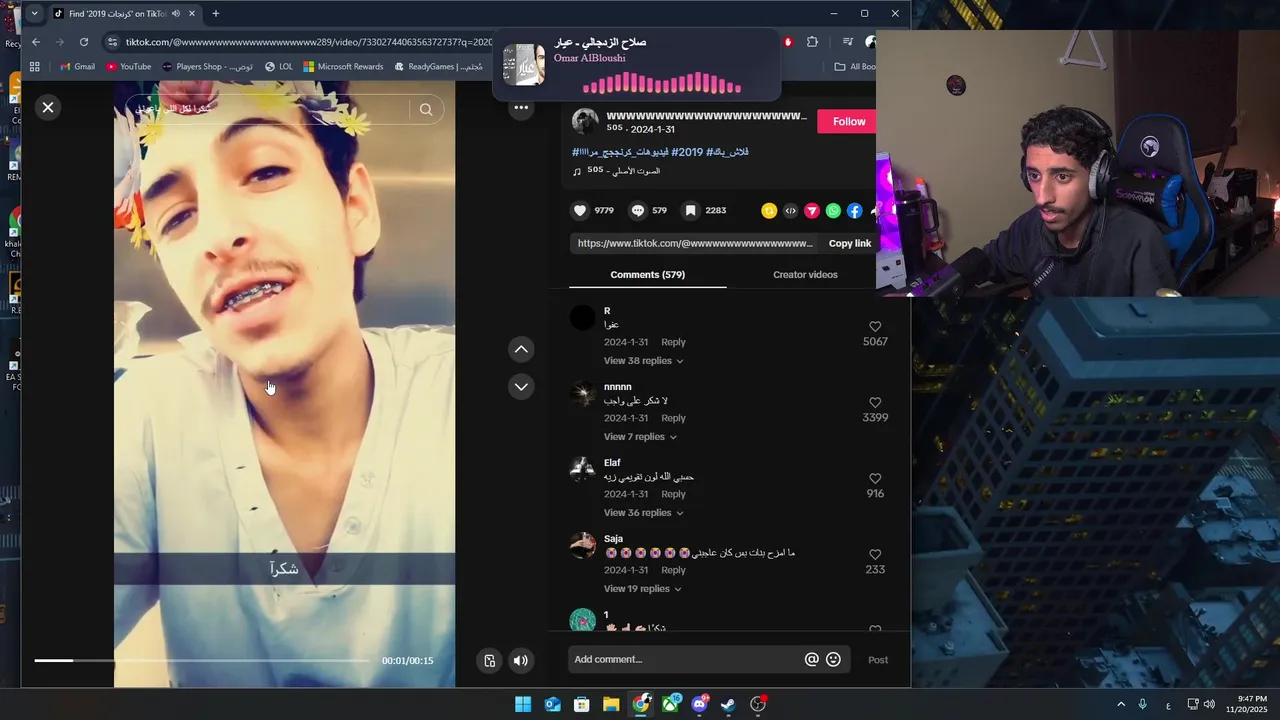Open File Explorer from the taskbar
This screenshot has height=720, width=1280.
pyautogui.click(x=611, y=704)
